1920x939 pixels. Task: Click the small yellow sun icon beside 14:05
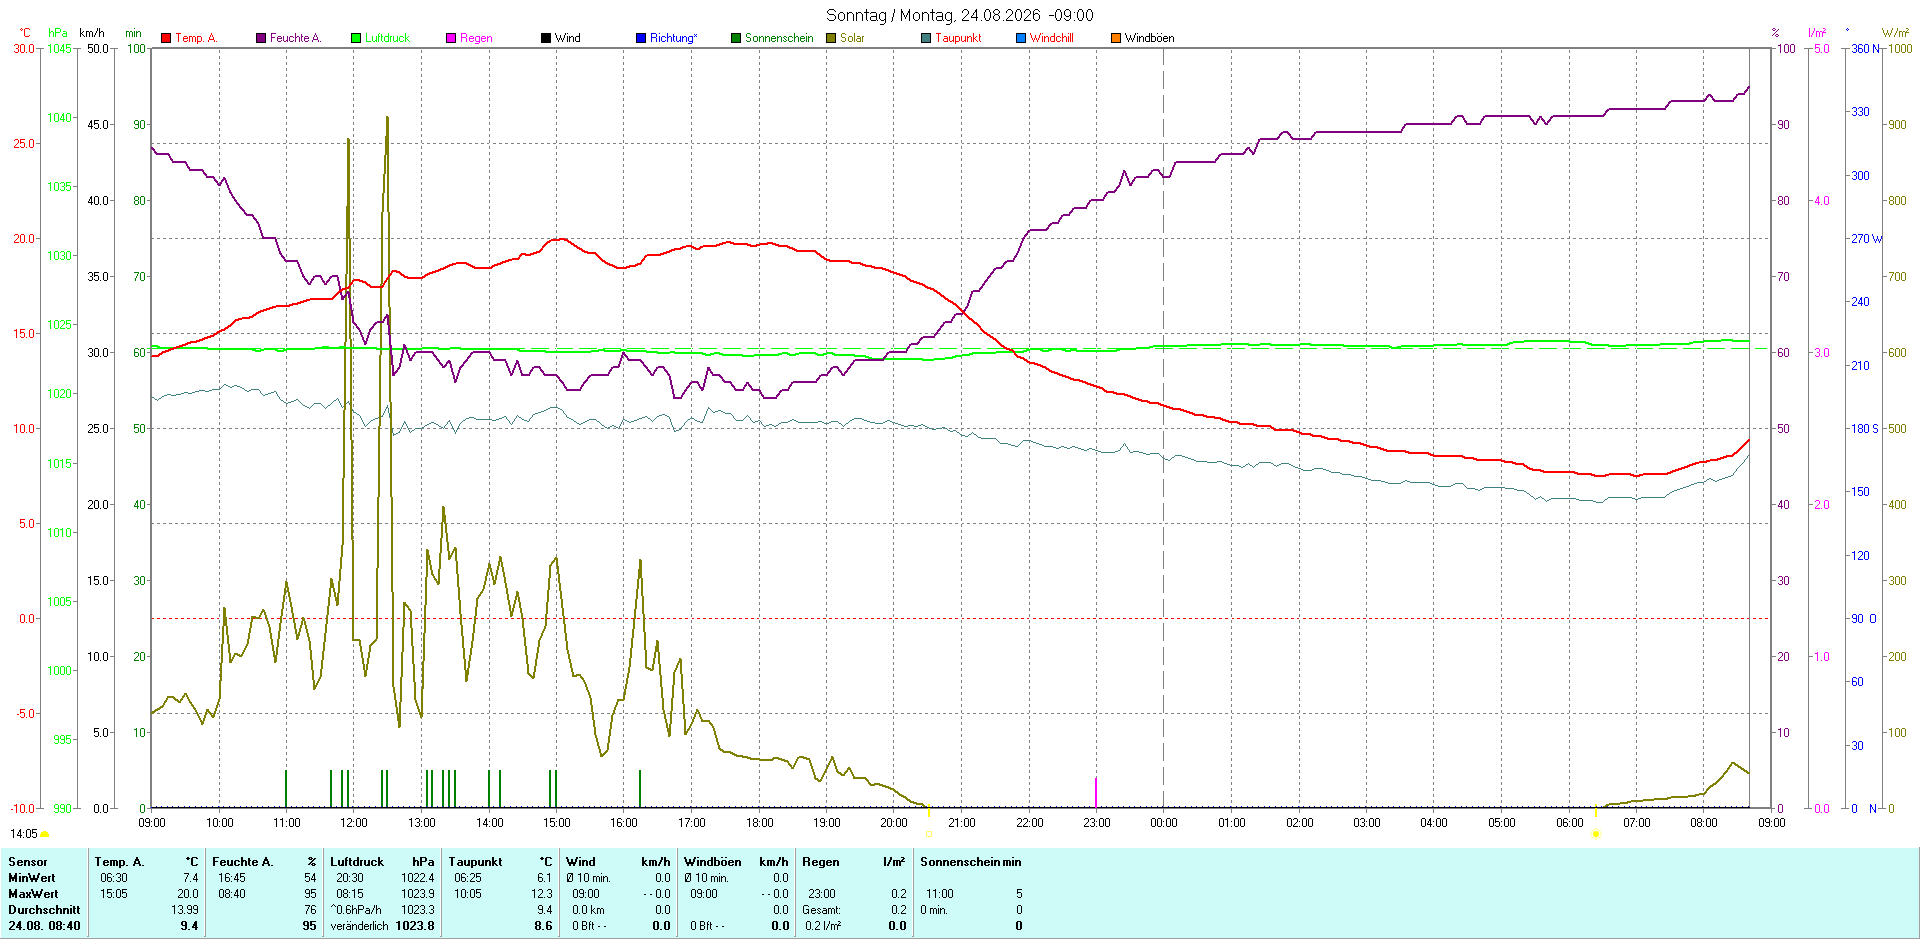click(x=45, y=834)
